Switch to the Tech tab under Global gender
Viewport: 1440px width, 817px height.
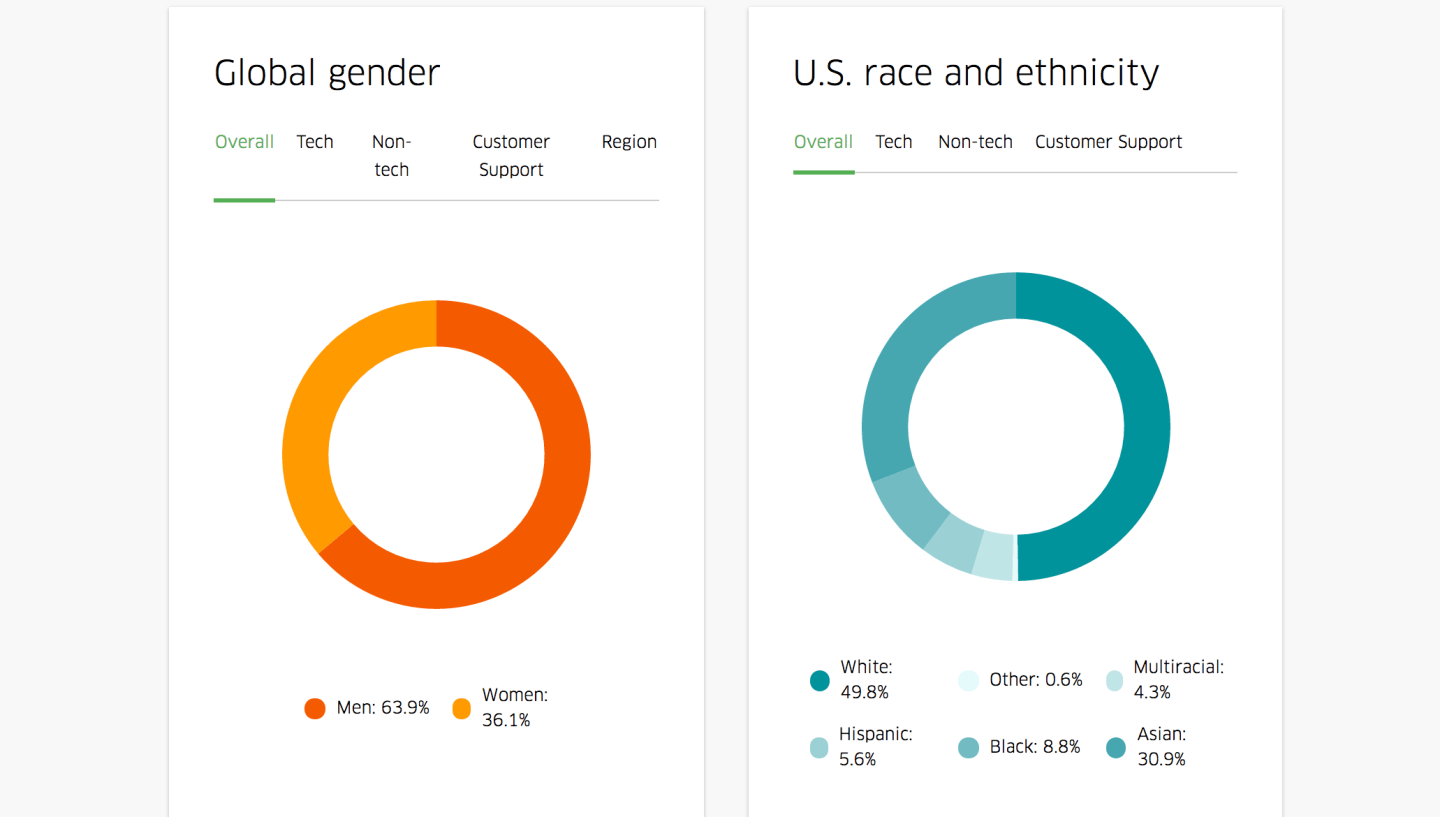click(315, 141)
